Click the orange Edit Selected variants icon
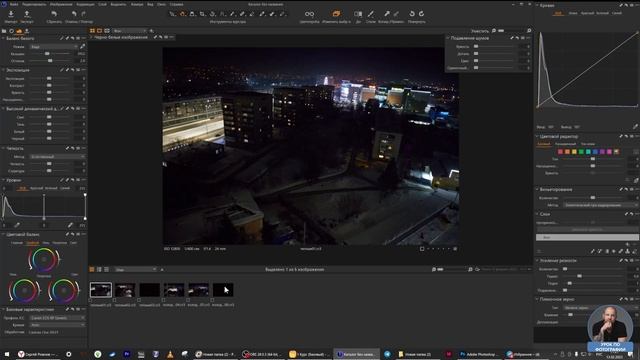This screenshot has height=360, width=640. [336, 14]
